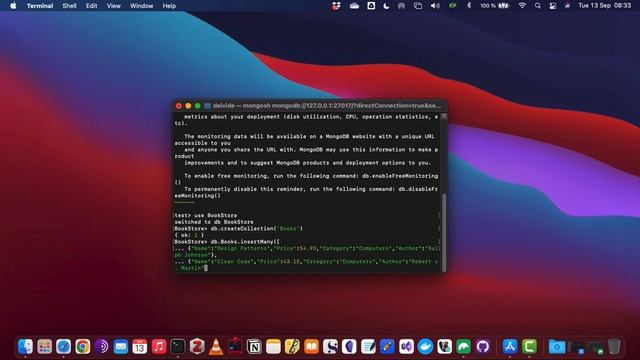Image resolution: width=640 pixels, height=360 pixels.
Task: Open Launchpad from the Dock
Action: [x=44, y=347]
